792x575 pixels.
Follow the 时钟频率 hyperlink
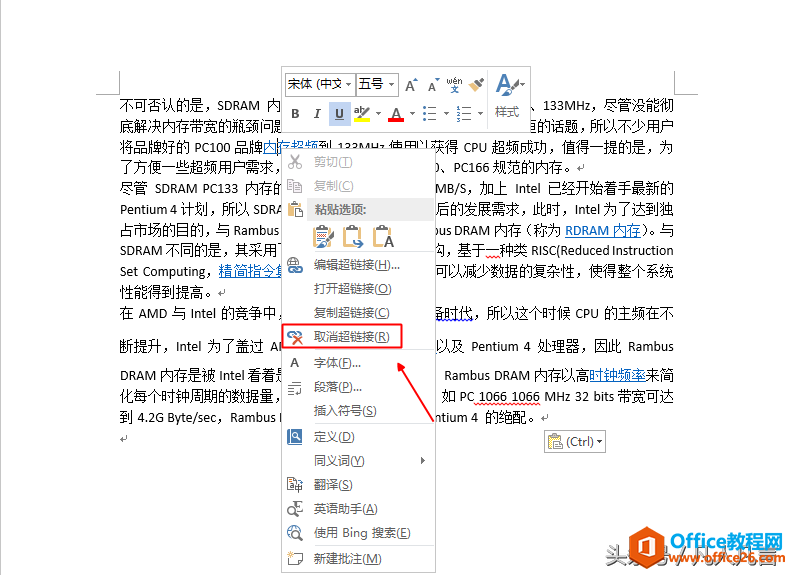[617, 375]
